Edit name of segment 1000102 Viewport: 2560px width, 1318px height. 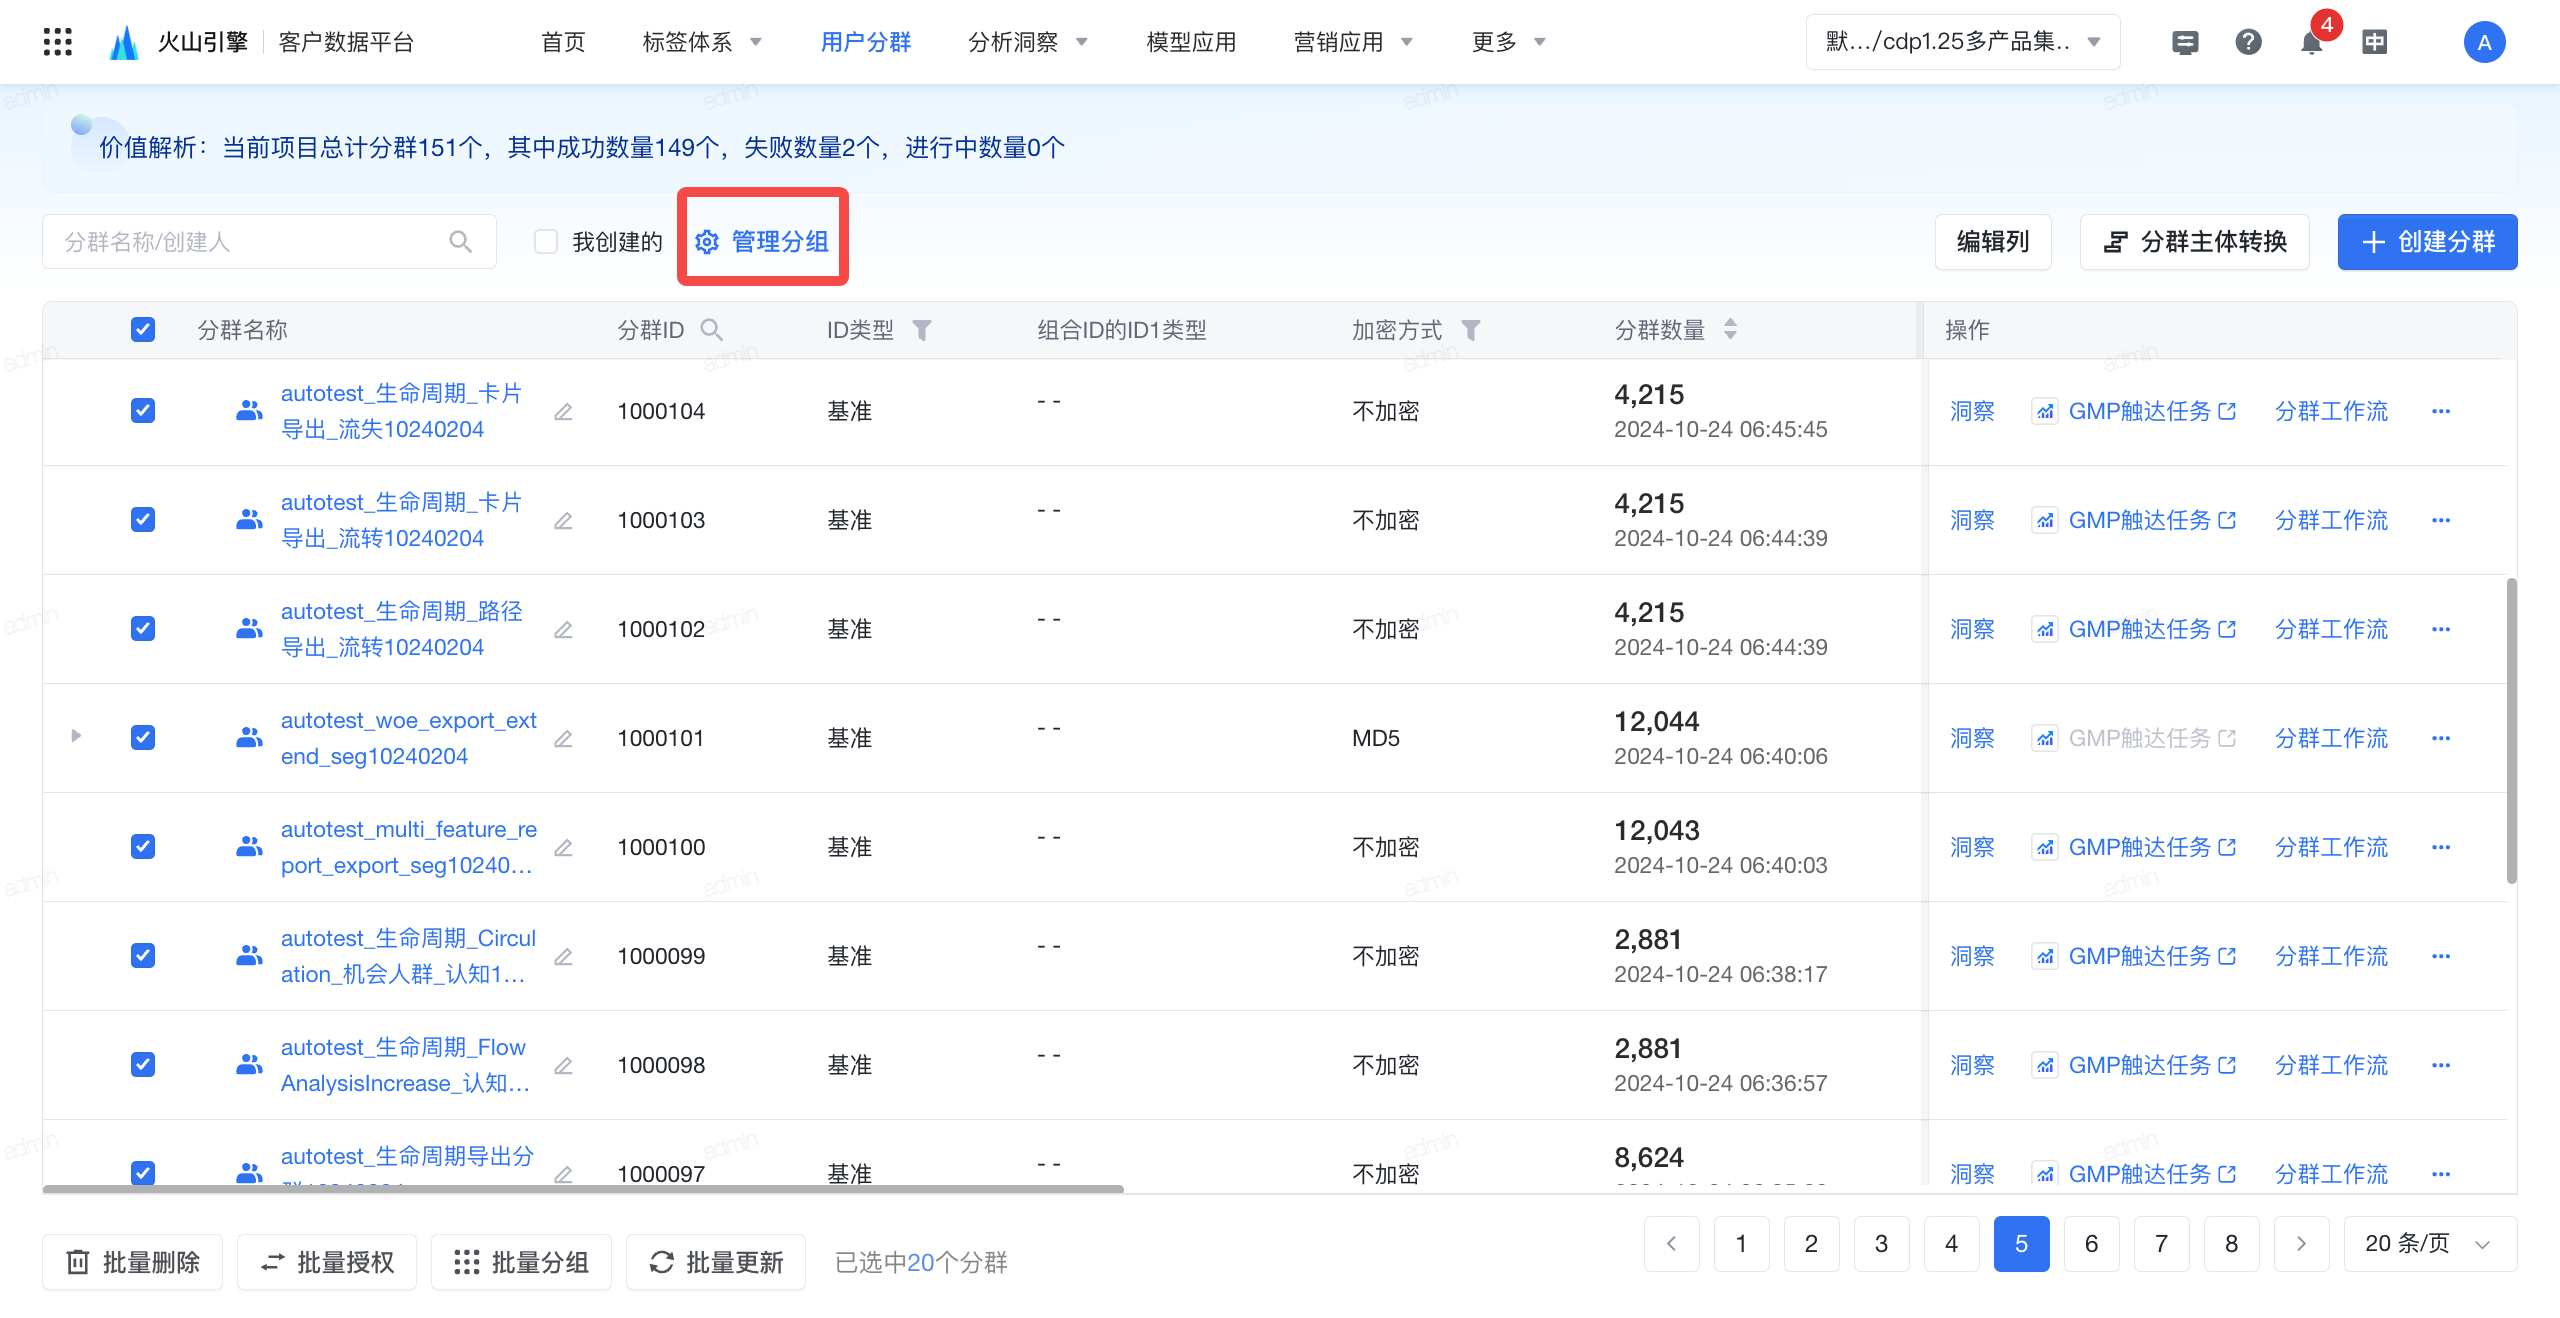pyautogui.click(x=563, y=630)
